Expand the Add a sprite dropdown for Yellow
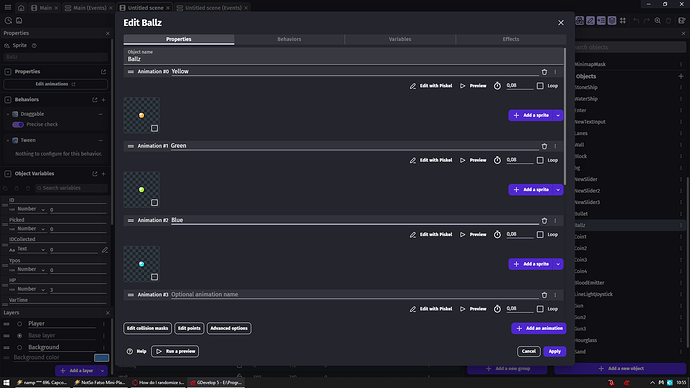This screenshot has height=388, width=690. [x=558, y=115]
